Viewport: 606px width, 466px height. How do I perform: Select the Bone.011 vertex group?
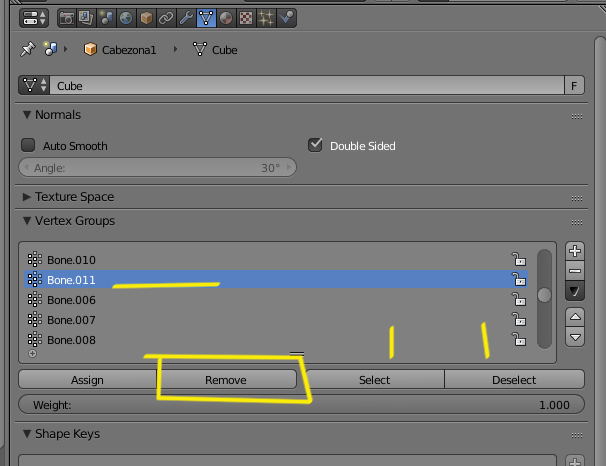tap(276, 279)
